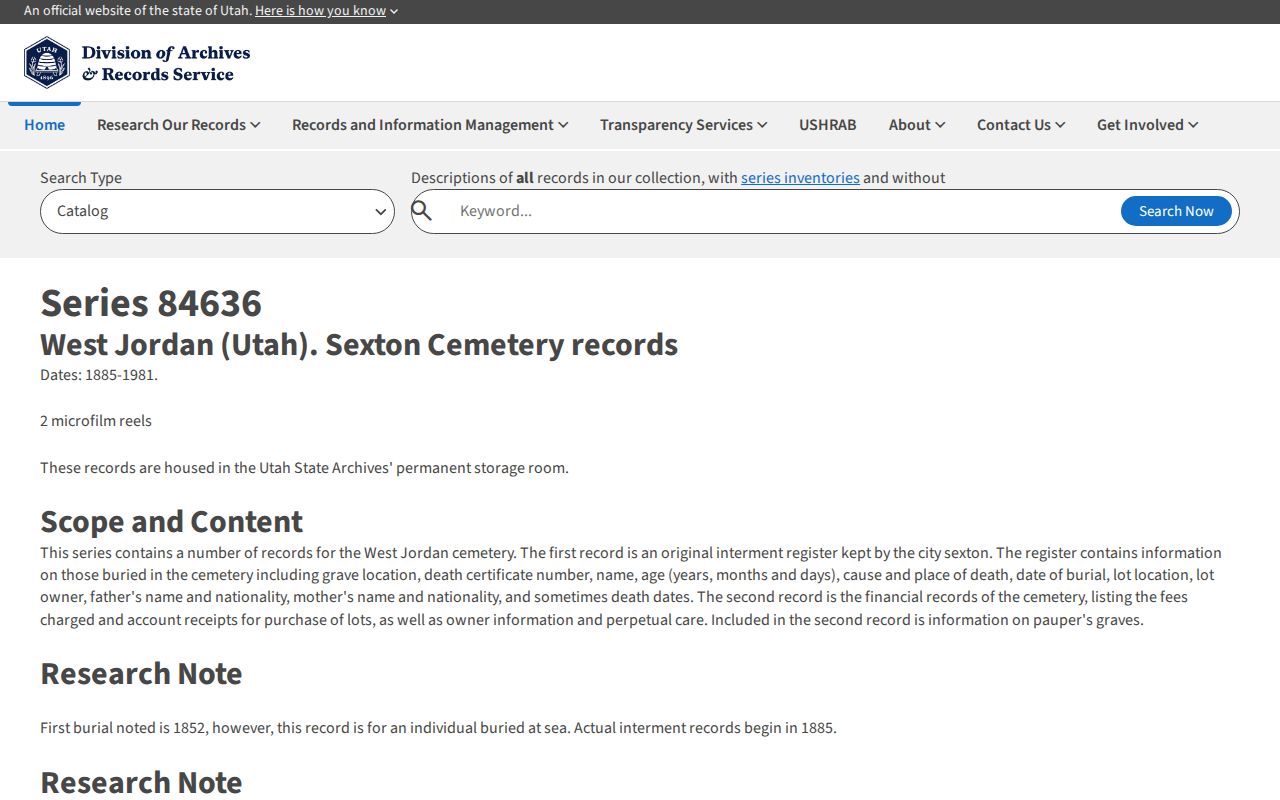The width and height of the screenshot is (1280, 800).
Task: Expand Records and Information Management menu
Action: (x=430, y=125)
